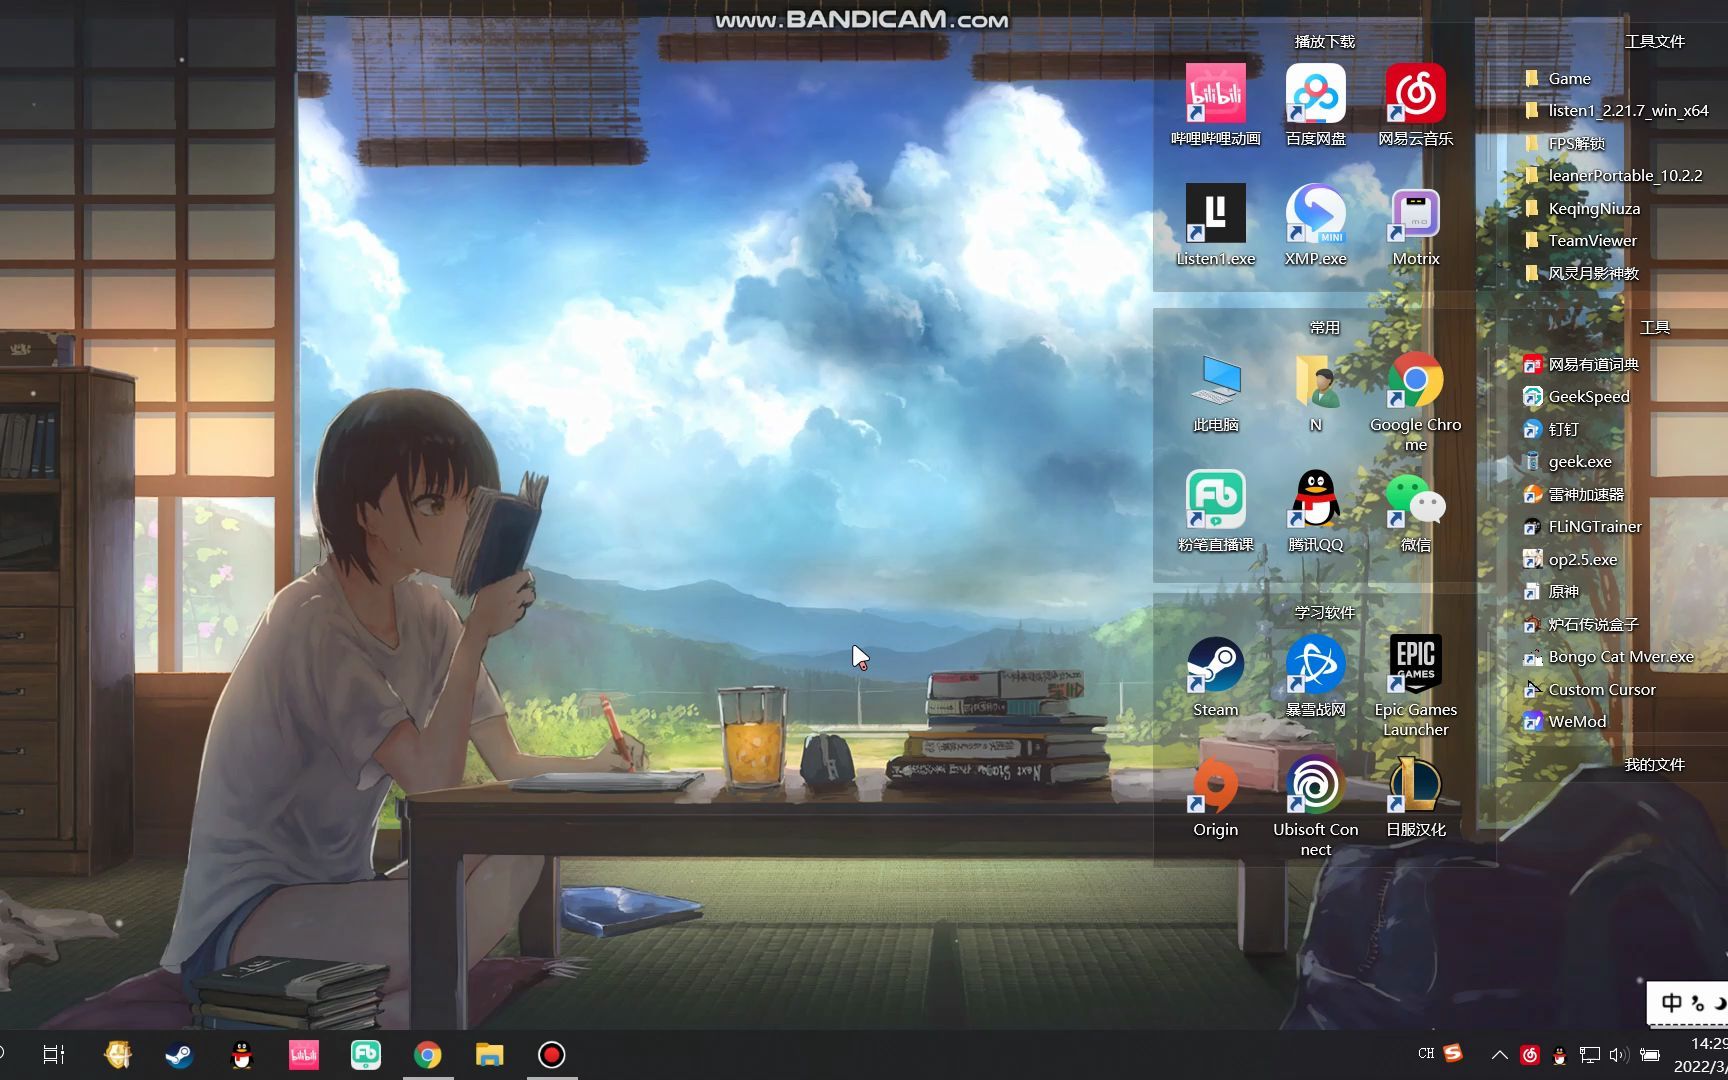Open Task View on the taskbar
The image size is (1728, 1080).
54,1054
